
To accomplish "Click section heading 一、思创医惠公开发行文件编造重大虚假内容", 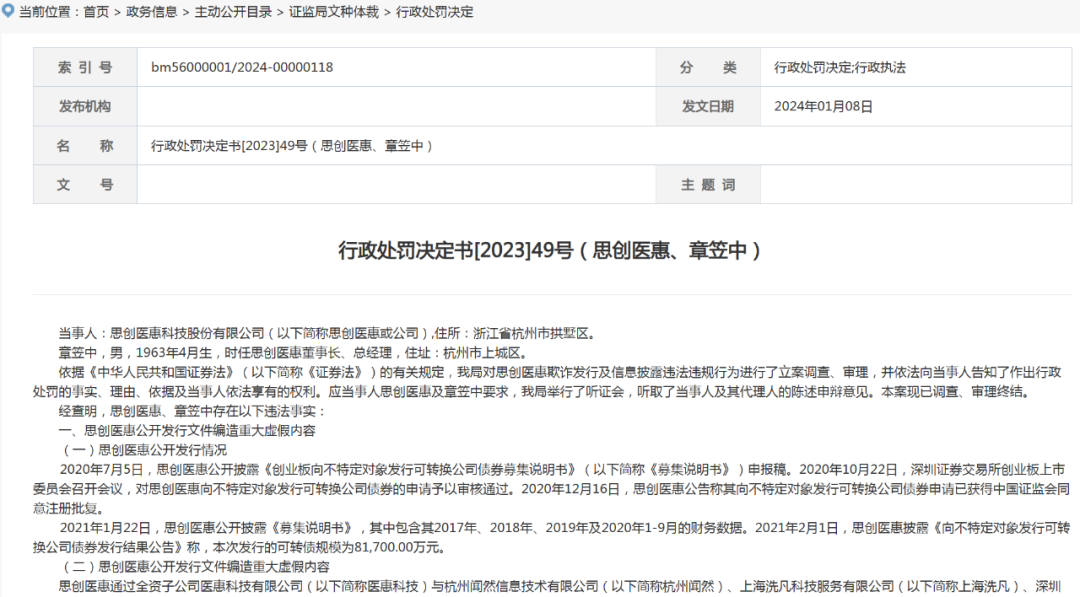I will [x=187, y=430].
